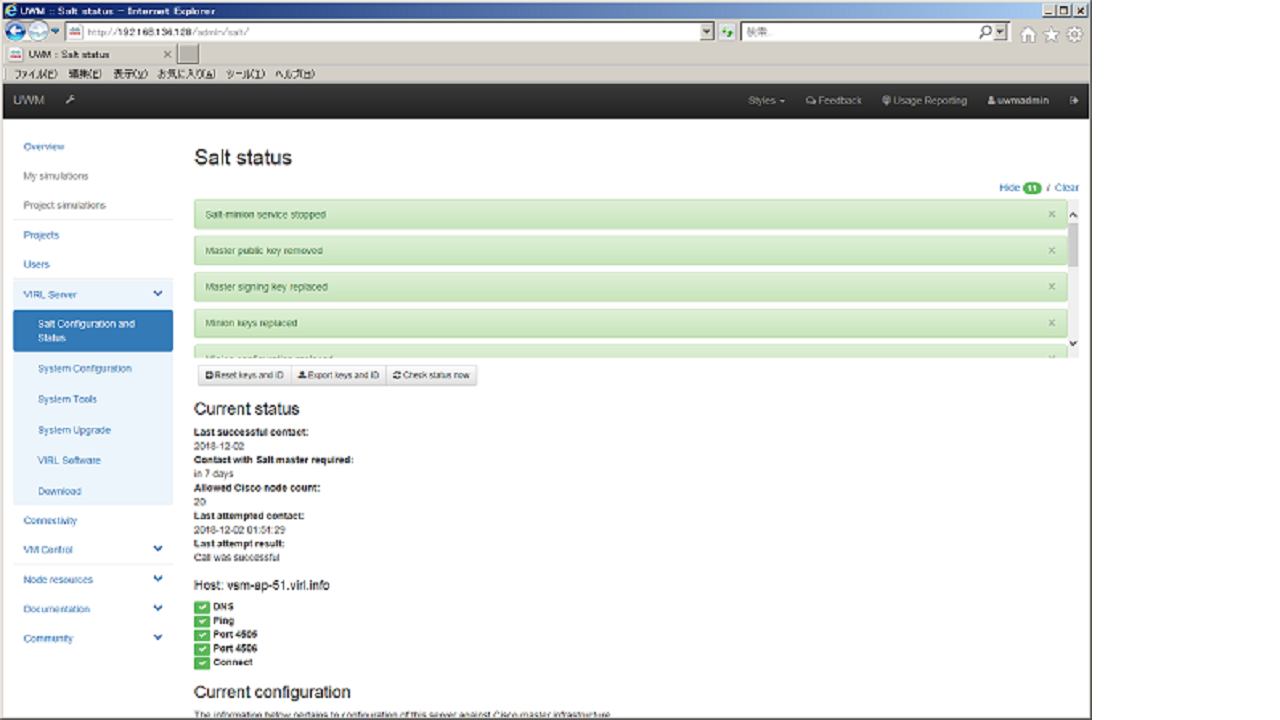This screenshot has height=720, width=1280.
Task: Open the back-forward history dropdown arrow
Action: coord(56,32)
